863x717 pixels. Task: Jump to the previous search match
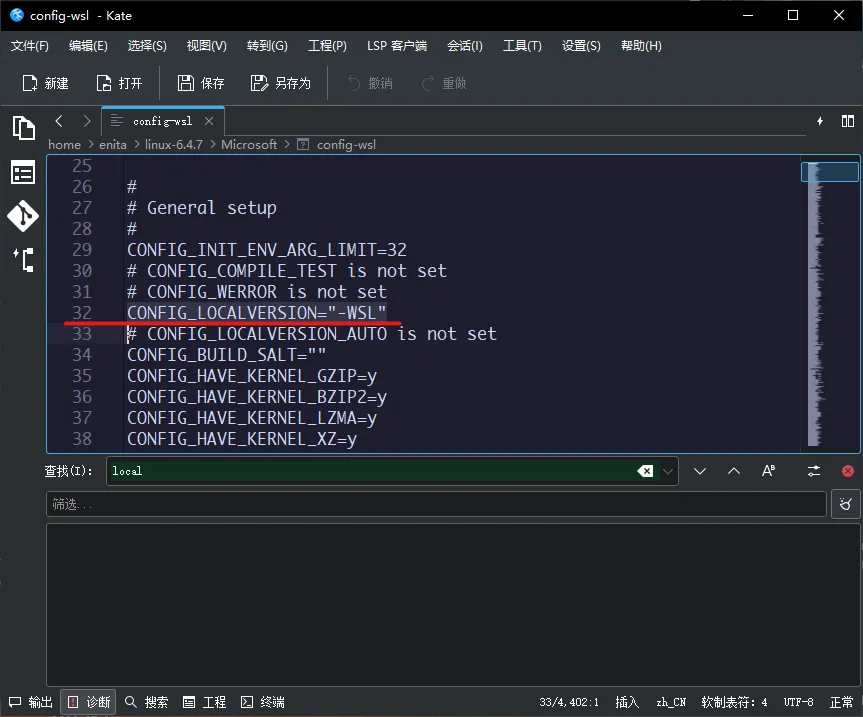pyautogui.click(x=734, y=471)
